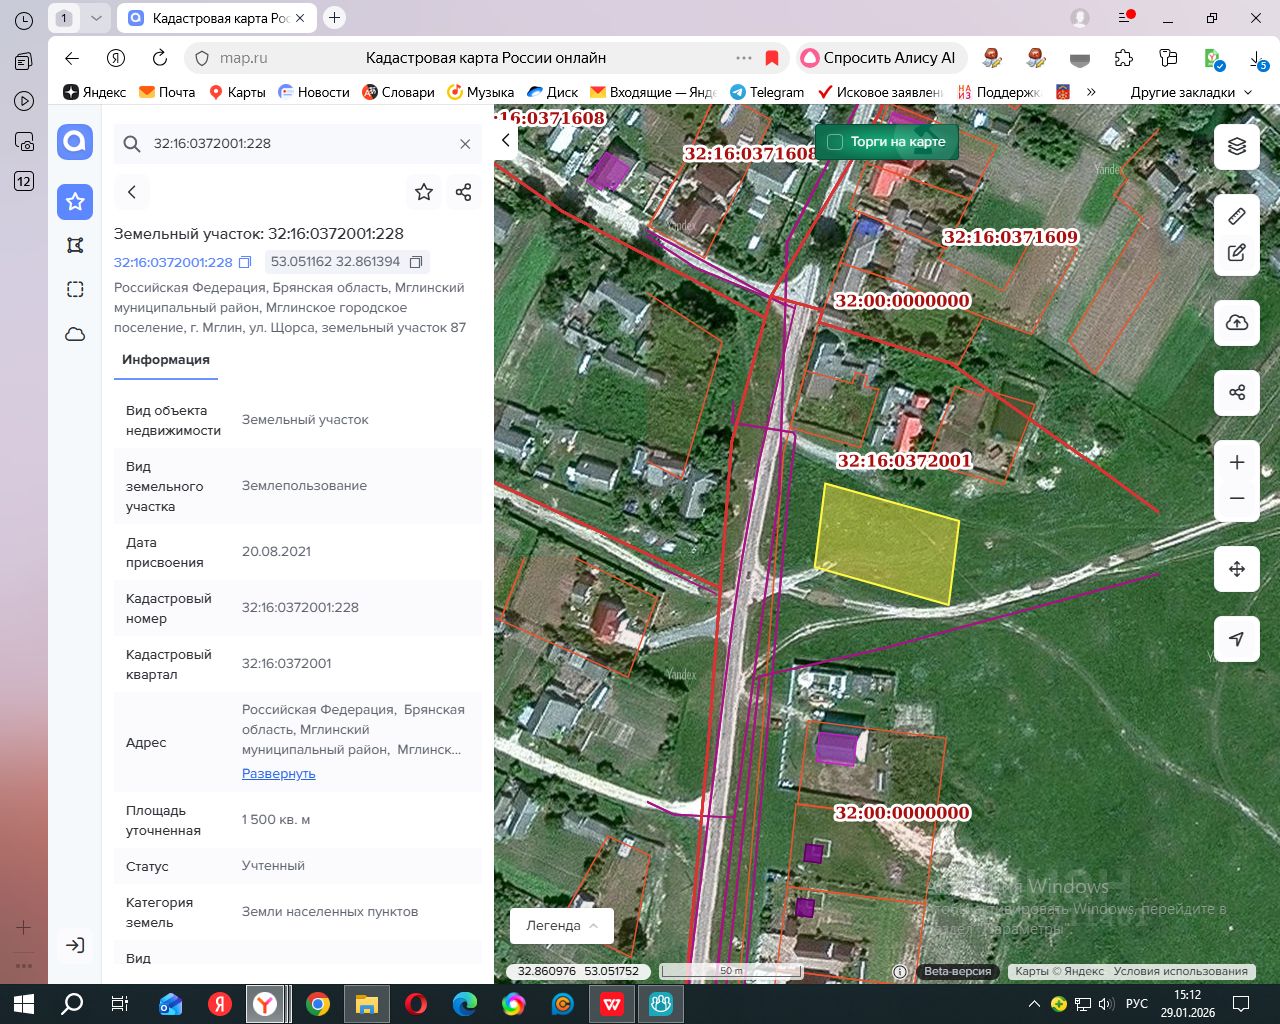Clear the cadastral number search field

[x=465, y=144]
